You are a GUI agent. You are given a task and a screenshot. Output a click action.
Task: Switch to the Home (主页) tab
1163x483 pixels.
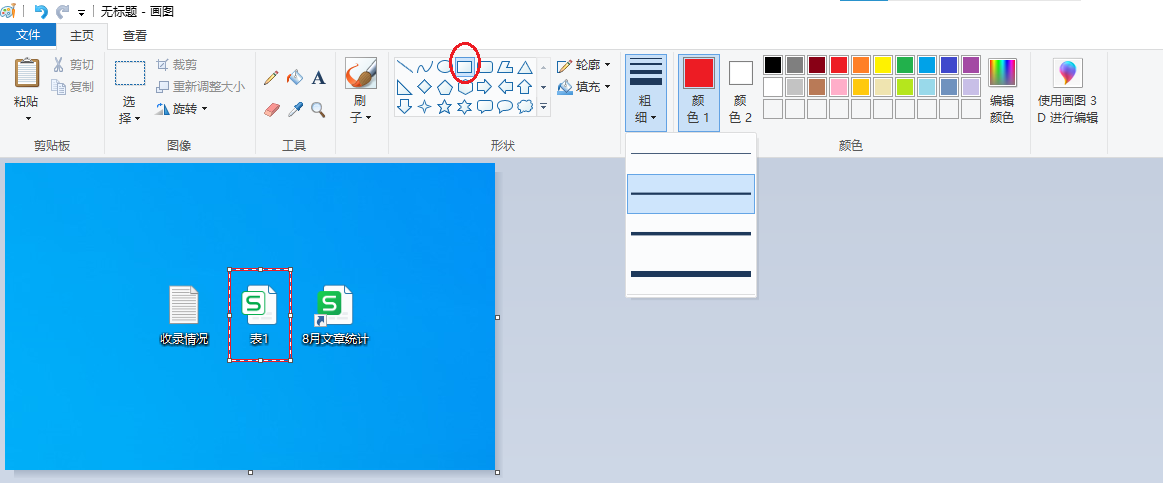[x=82, y=35]
